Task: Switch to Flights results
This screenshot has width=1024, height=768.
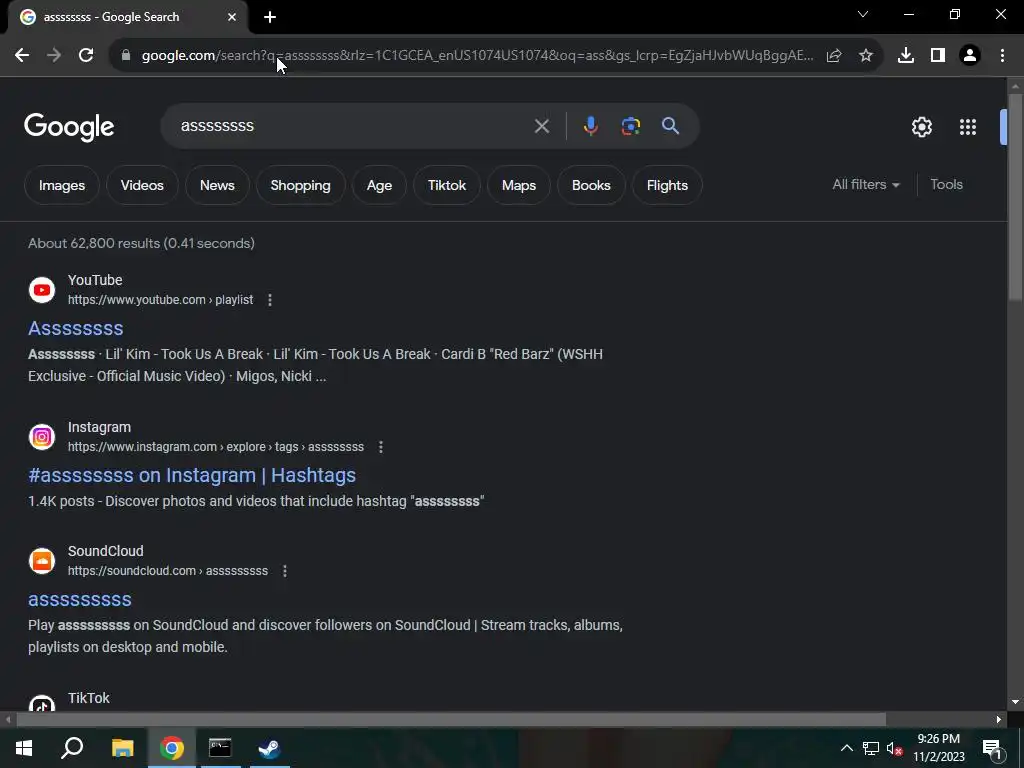Action: 667,185
